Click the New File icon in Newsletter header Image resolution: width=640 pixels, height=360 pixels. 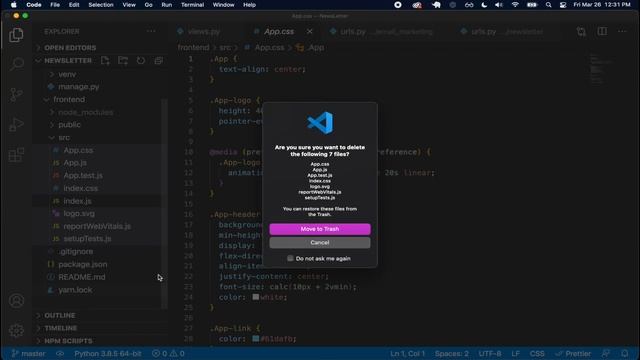pyautogui.click(x=105, y=60)
